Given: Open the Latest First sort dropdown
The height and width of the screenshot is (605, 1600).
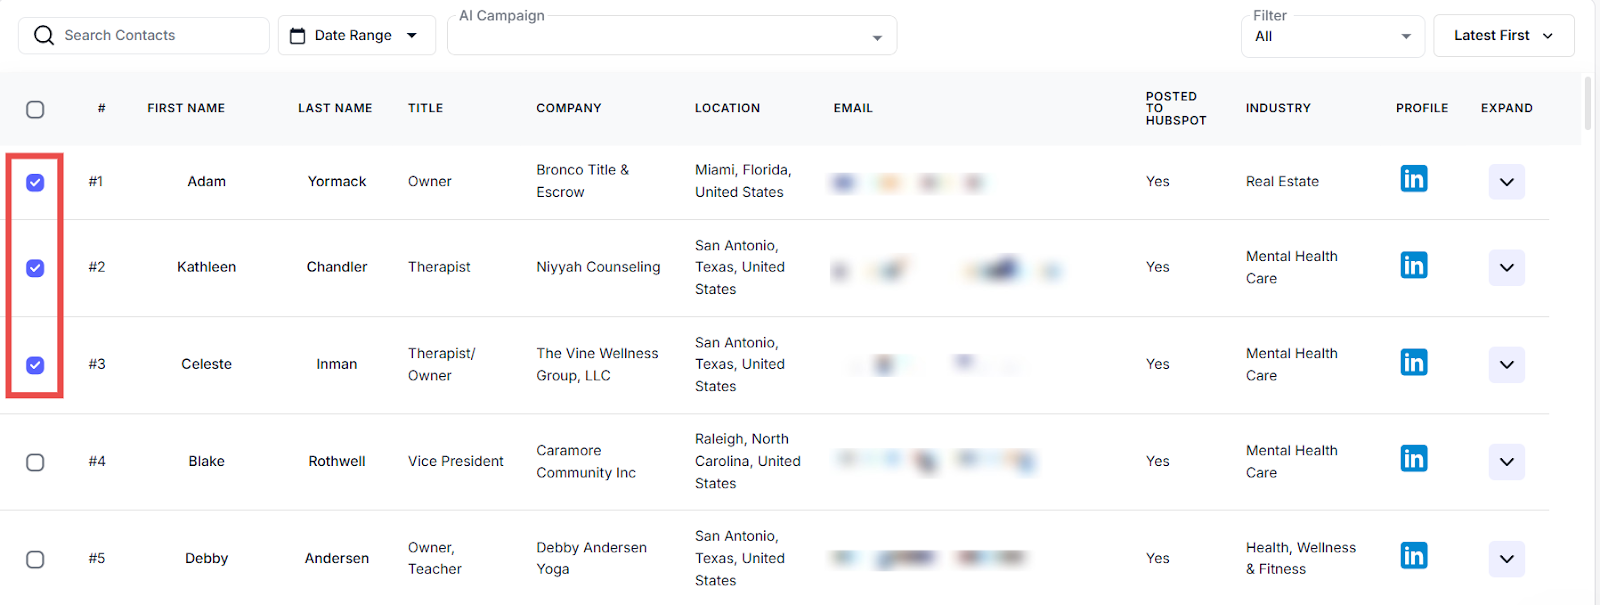Looking at the screenshot, I should [1503, 36].
